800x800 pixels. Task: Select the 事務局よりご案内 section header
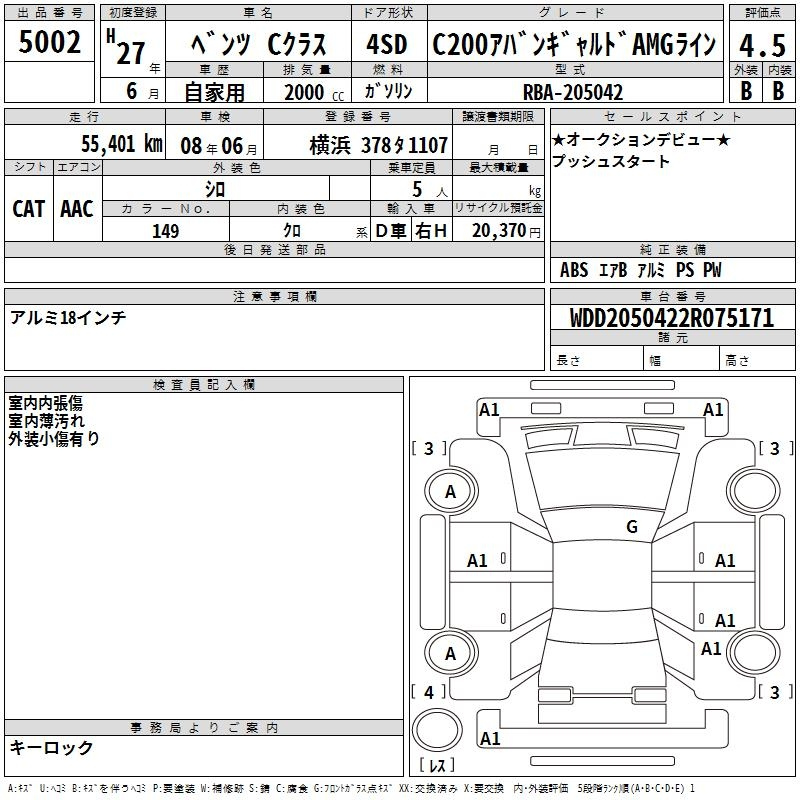click(204, 728)
